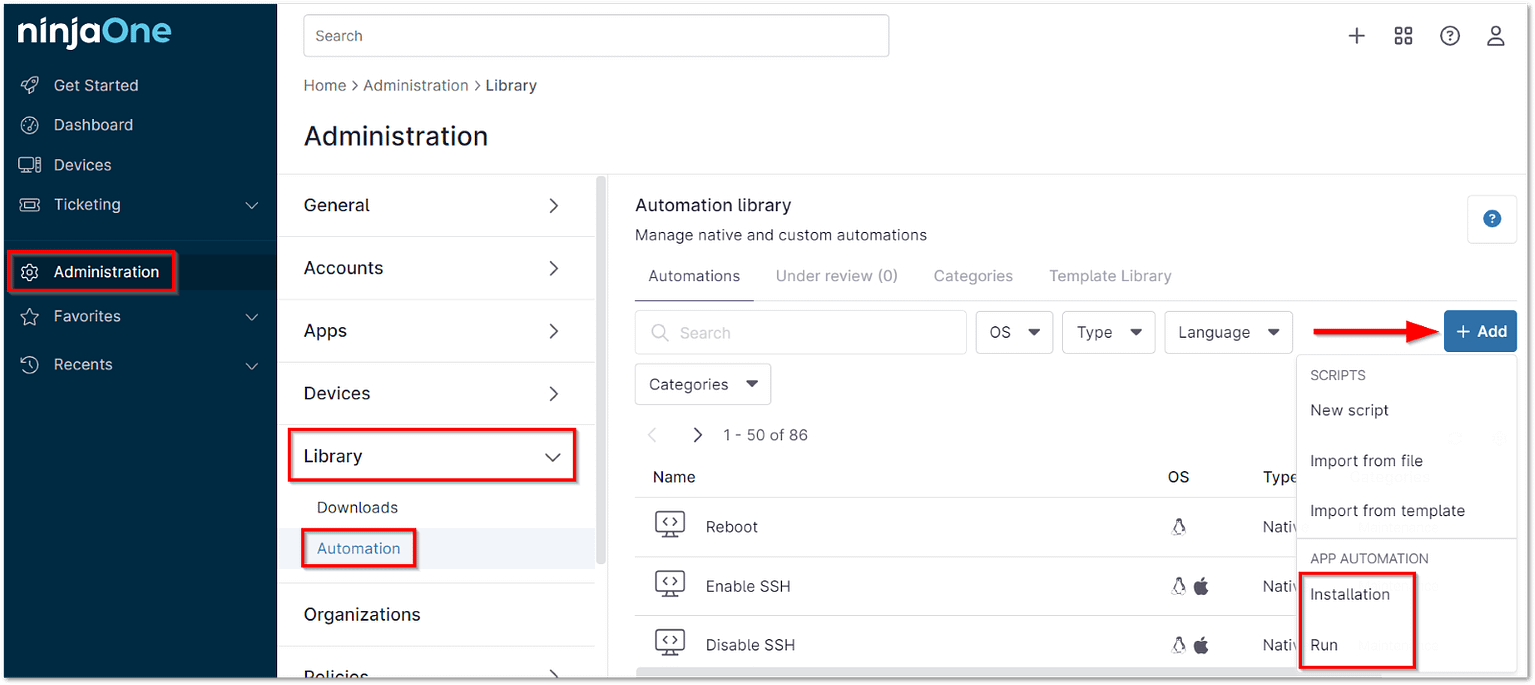
Task: Open the user profile icon
Action: coord(1495,36)
